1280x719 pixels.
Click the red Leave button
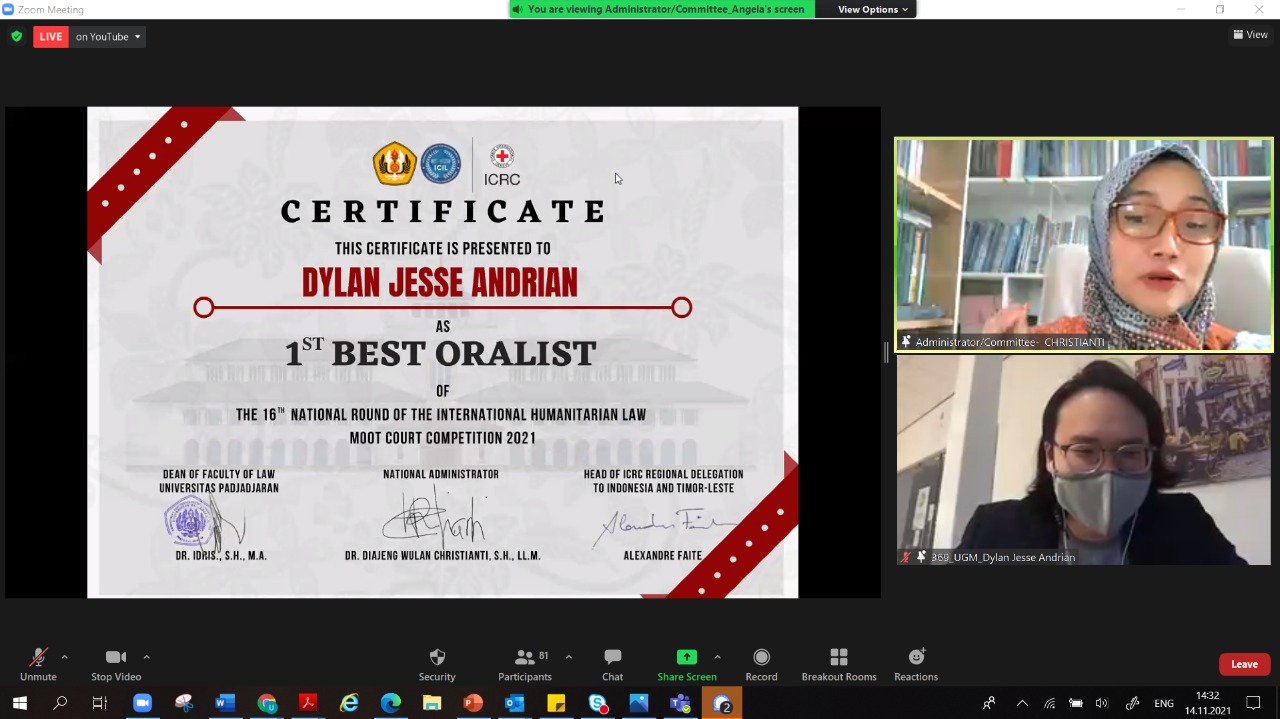[x=1244, y=664]
